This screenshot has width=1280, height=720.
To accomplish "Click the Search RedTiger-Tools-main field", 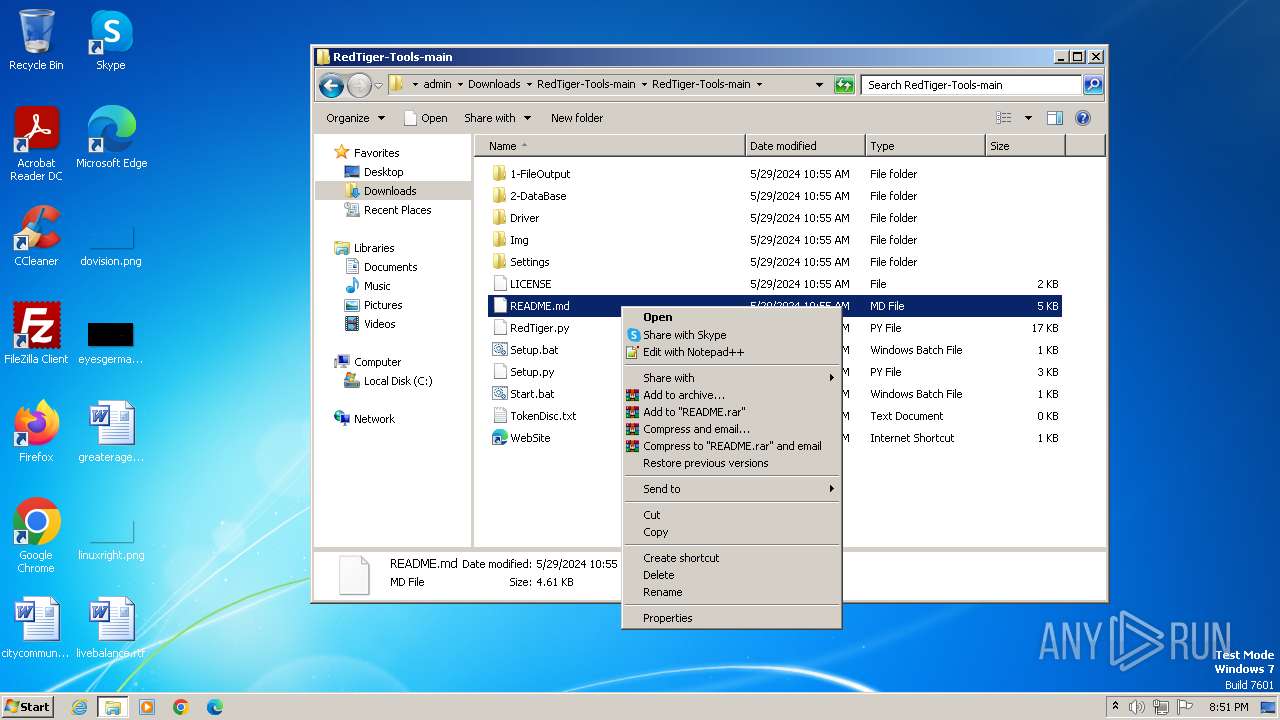I will pos(970,85).
